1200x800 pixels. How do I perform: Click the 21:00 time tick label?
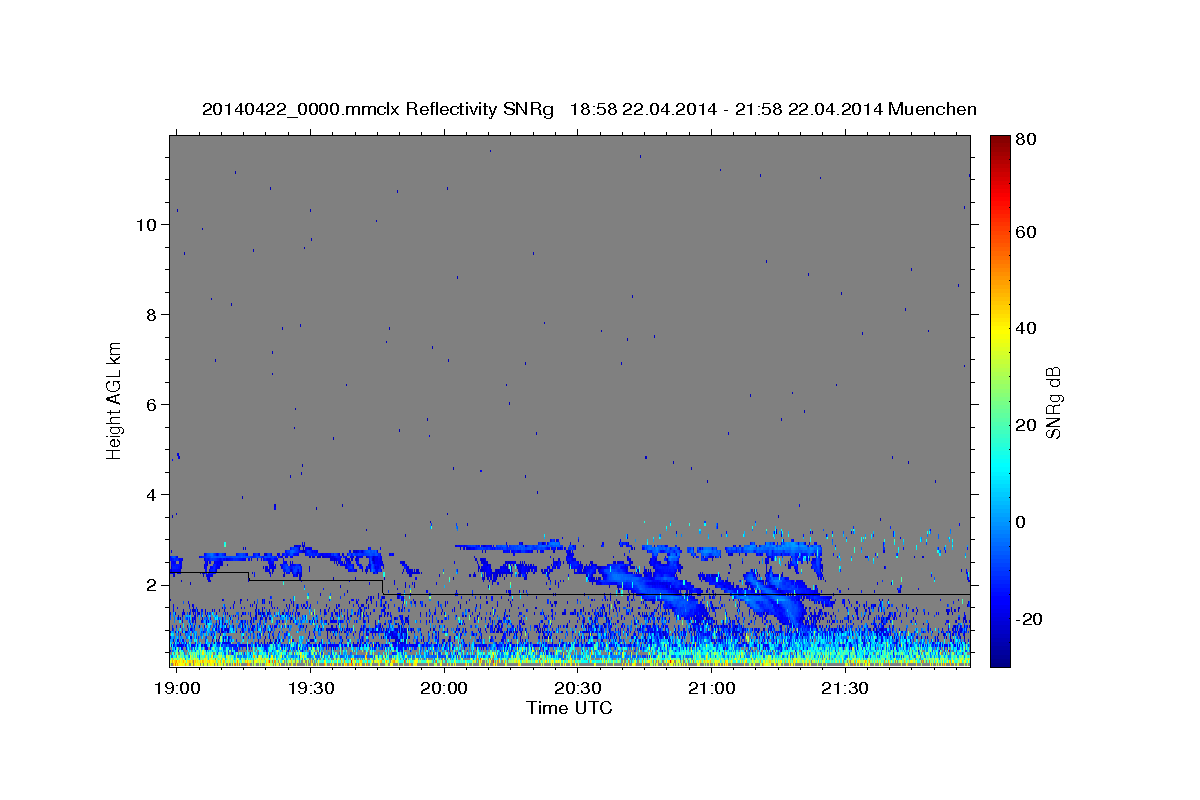pos(711,689)
